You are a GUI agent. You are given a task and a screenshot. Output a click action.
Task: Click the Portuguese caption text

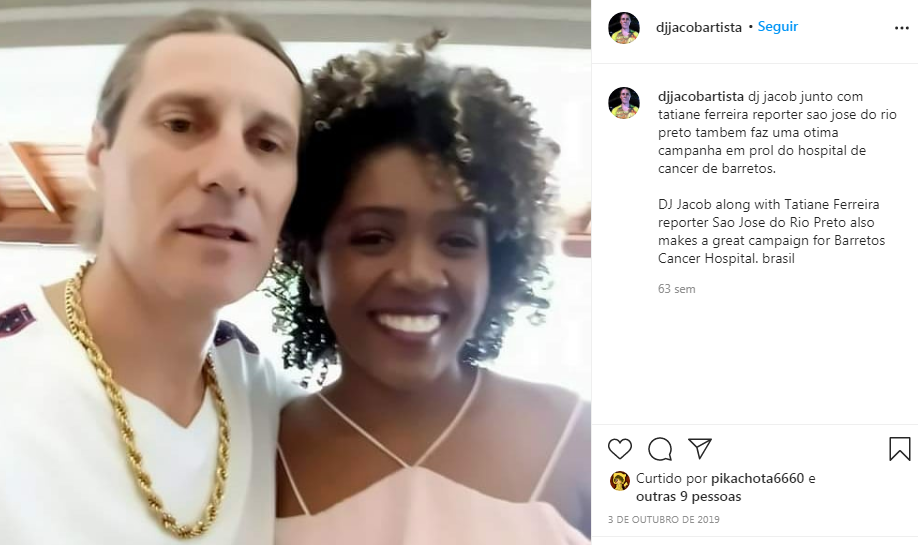coord(777,132)
